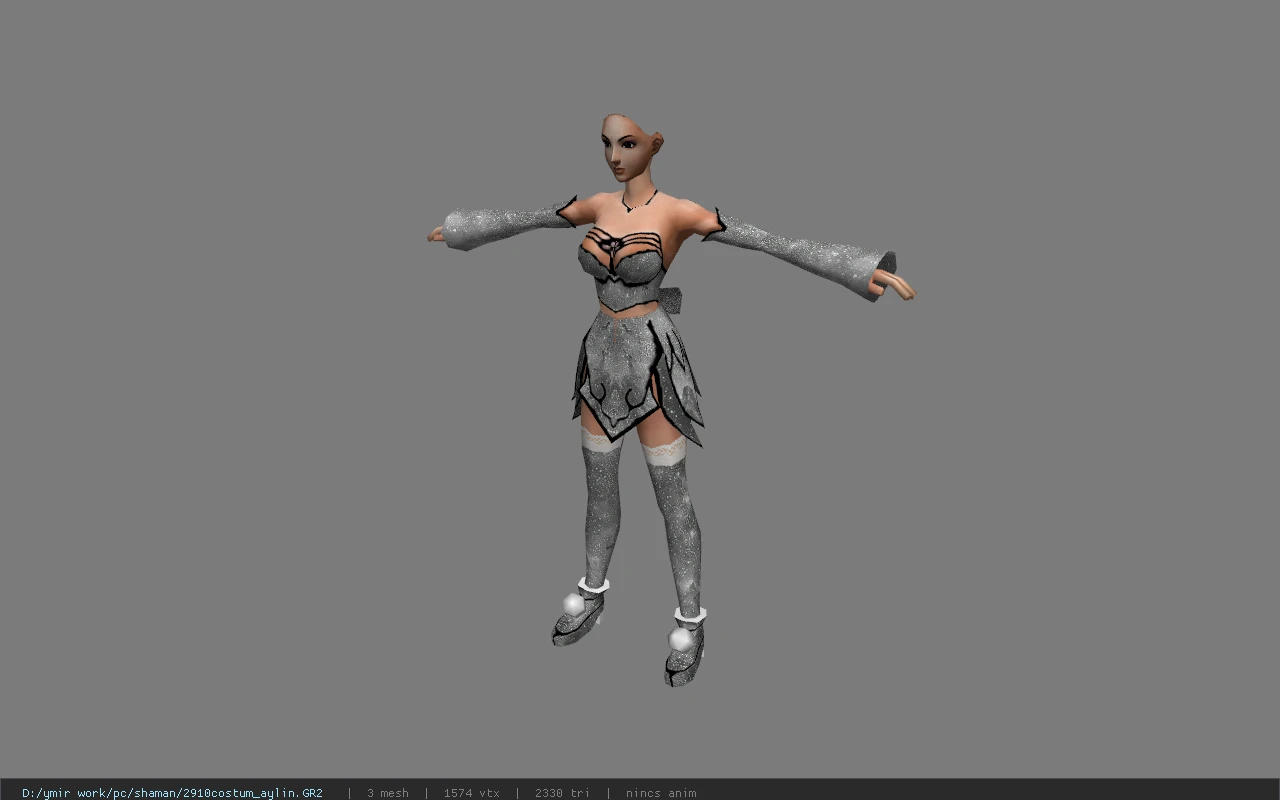Viewport: 1280px width, 800px height.
Task: Click the "nincs anim" animation status label
Action: click(x=661, y=793)
